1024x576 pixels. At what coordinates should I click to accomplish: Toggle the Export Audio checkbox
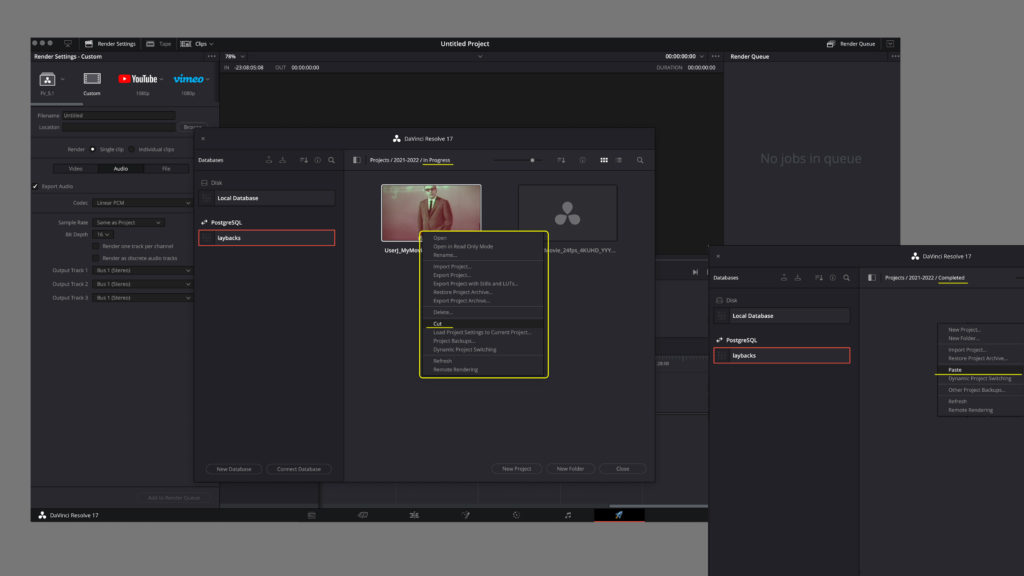point(36,187)
